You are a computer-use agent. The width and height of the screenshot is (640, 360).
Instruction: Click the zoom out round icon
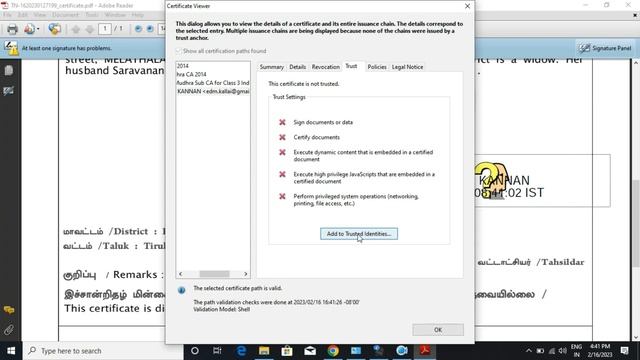pos(138,29)
